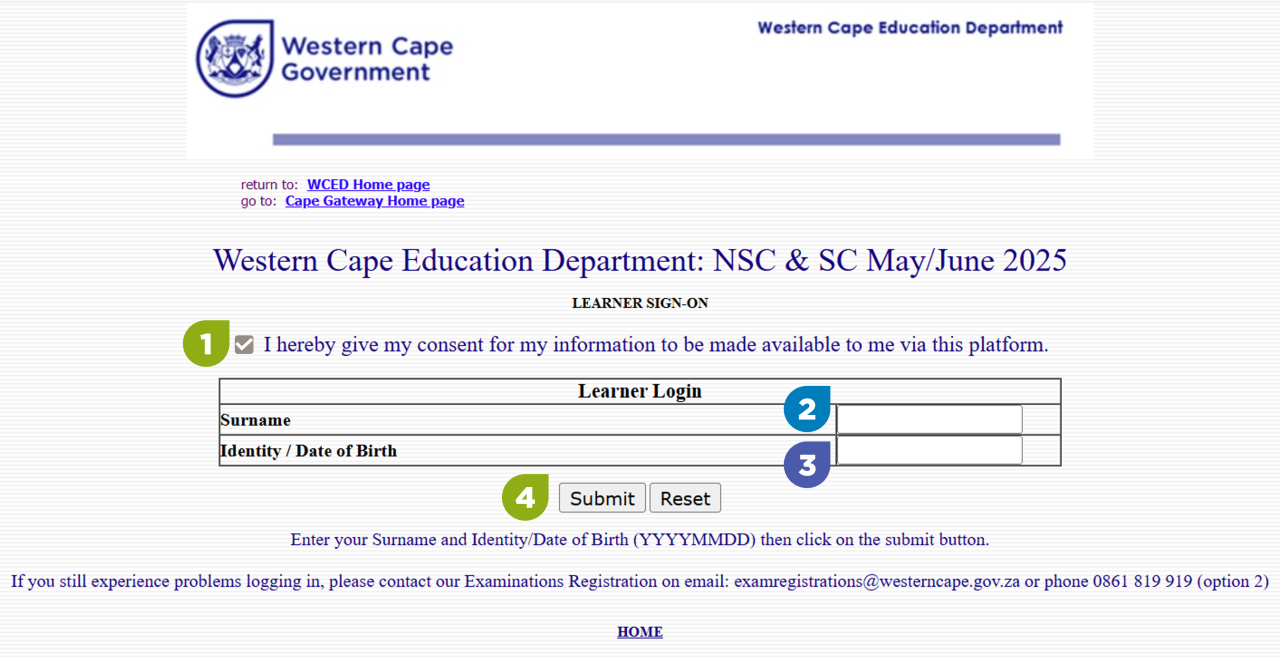The image size is (1280, 657).
Task: Click the Western Cape Government crest logo
Action: tap(234, 58)
